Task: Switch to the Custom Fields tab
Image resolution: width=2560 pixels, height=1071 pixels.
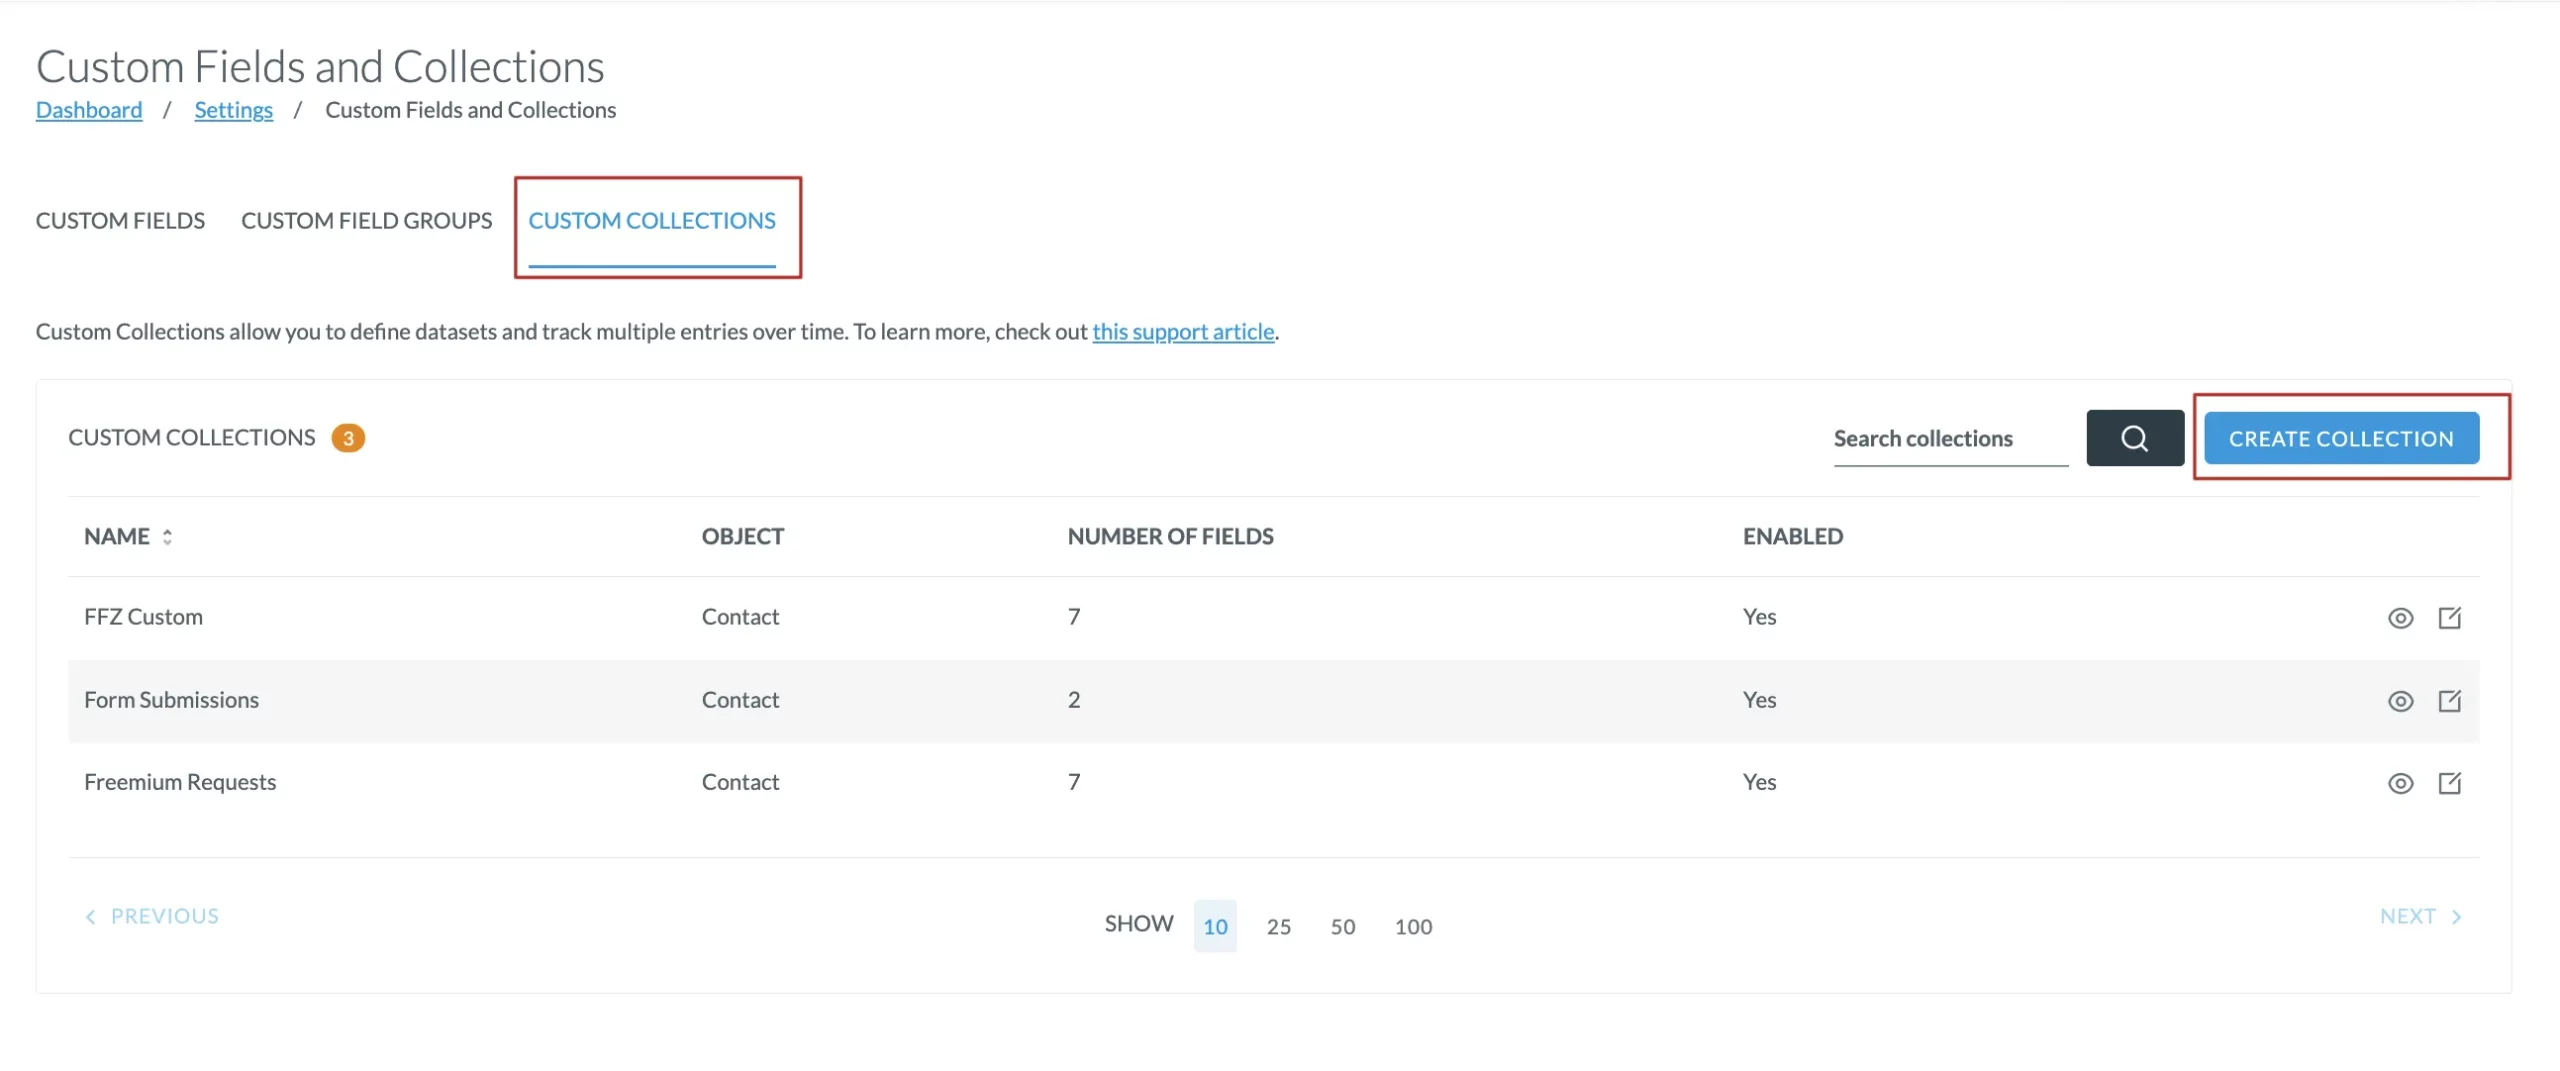Action: [120, 221]
